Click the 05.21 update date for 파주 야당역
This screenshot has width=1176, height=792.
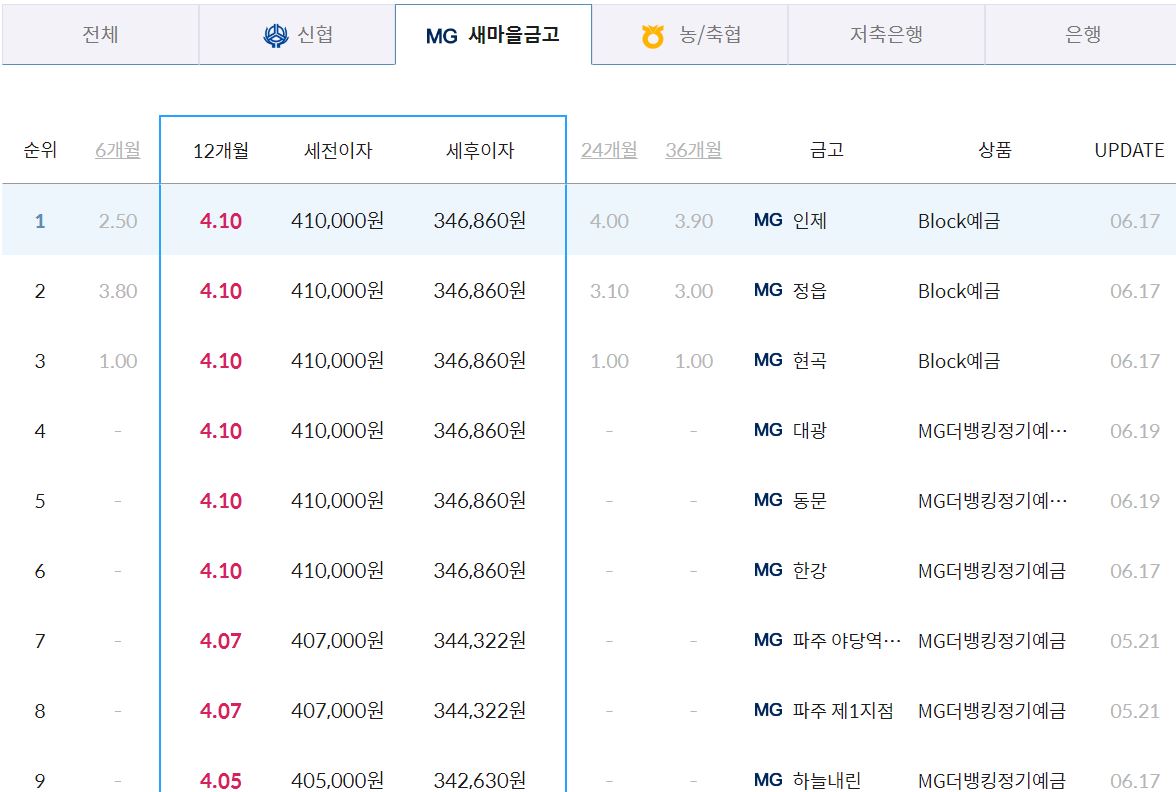tap(1135, 641)
